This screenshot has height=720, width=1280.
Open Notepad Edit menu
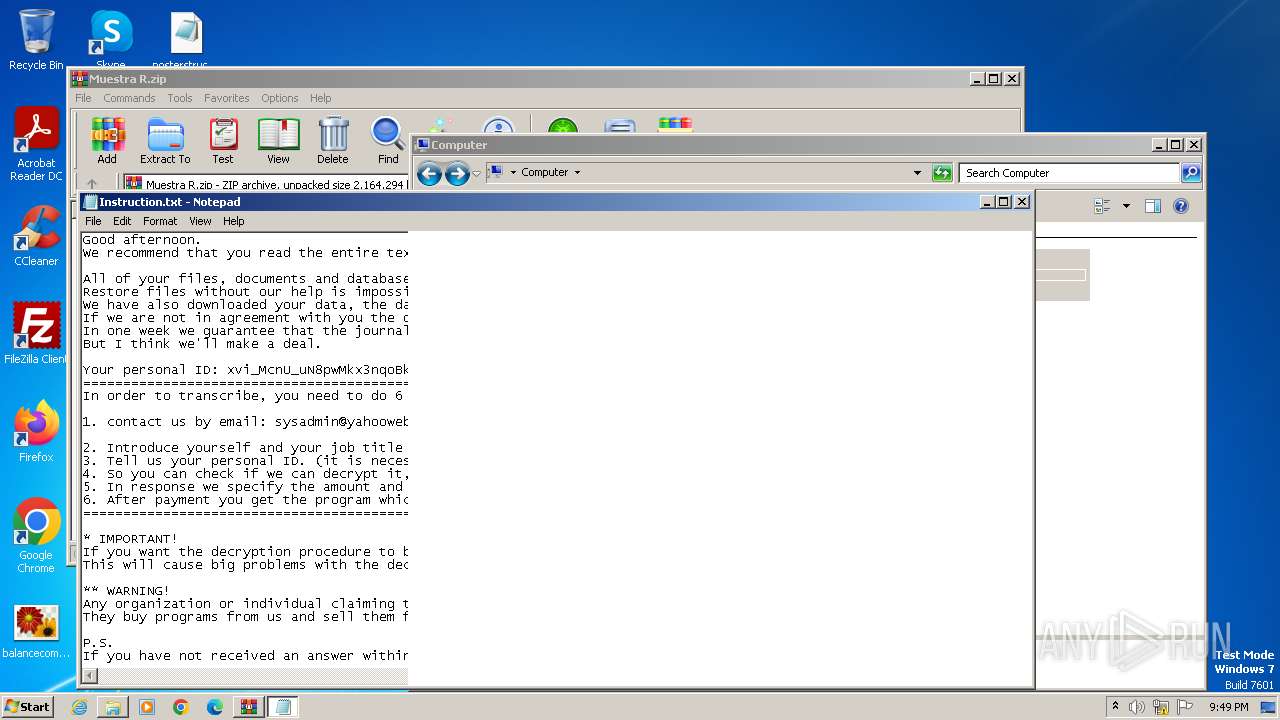pyautogui.click(x=122, y=221)
